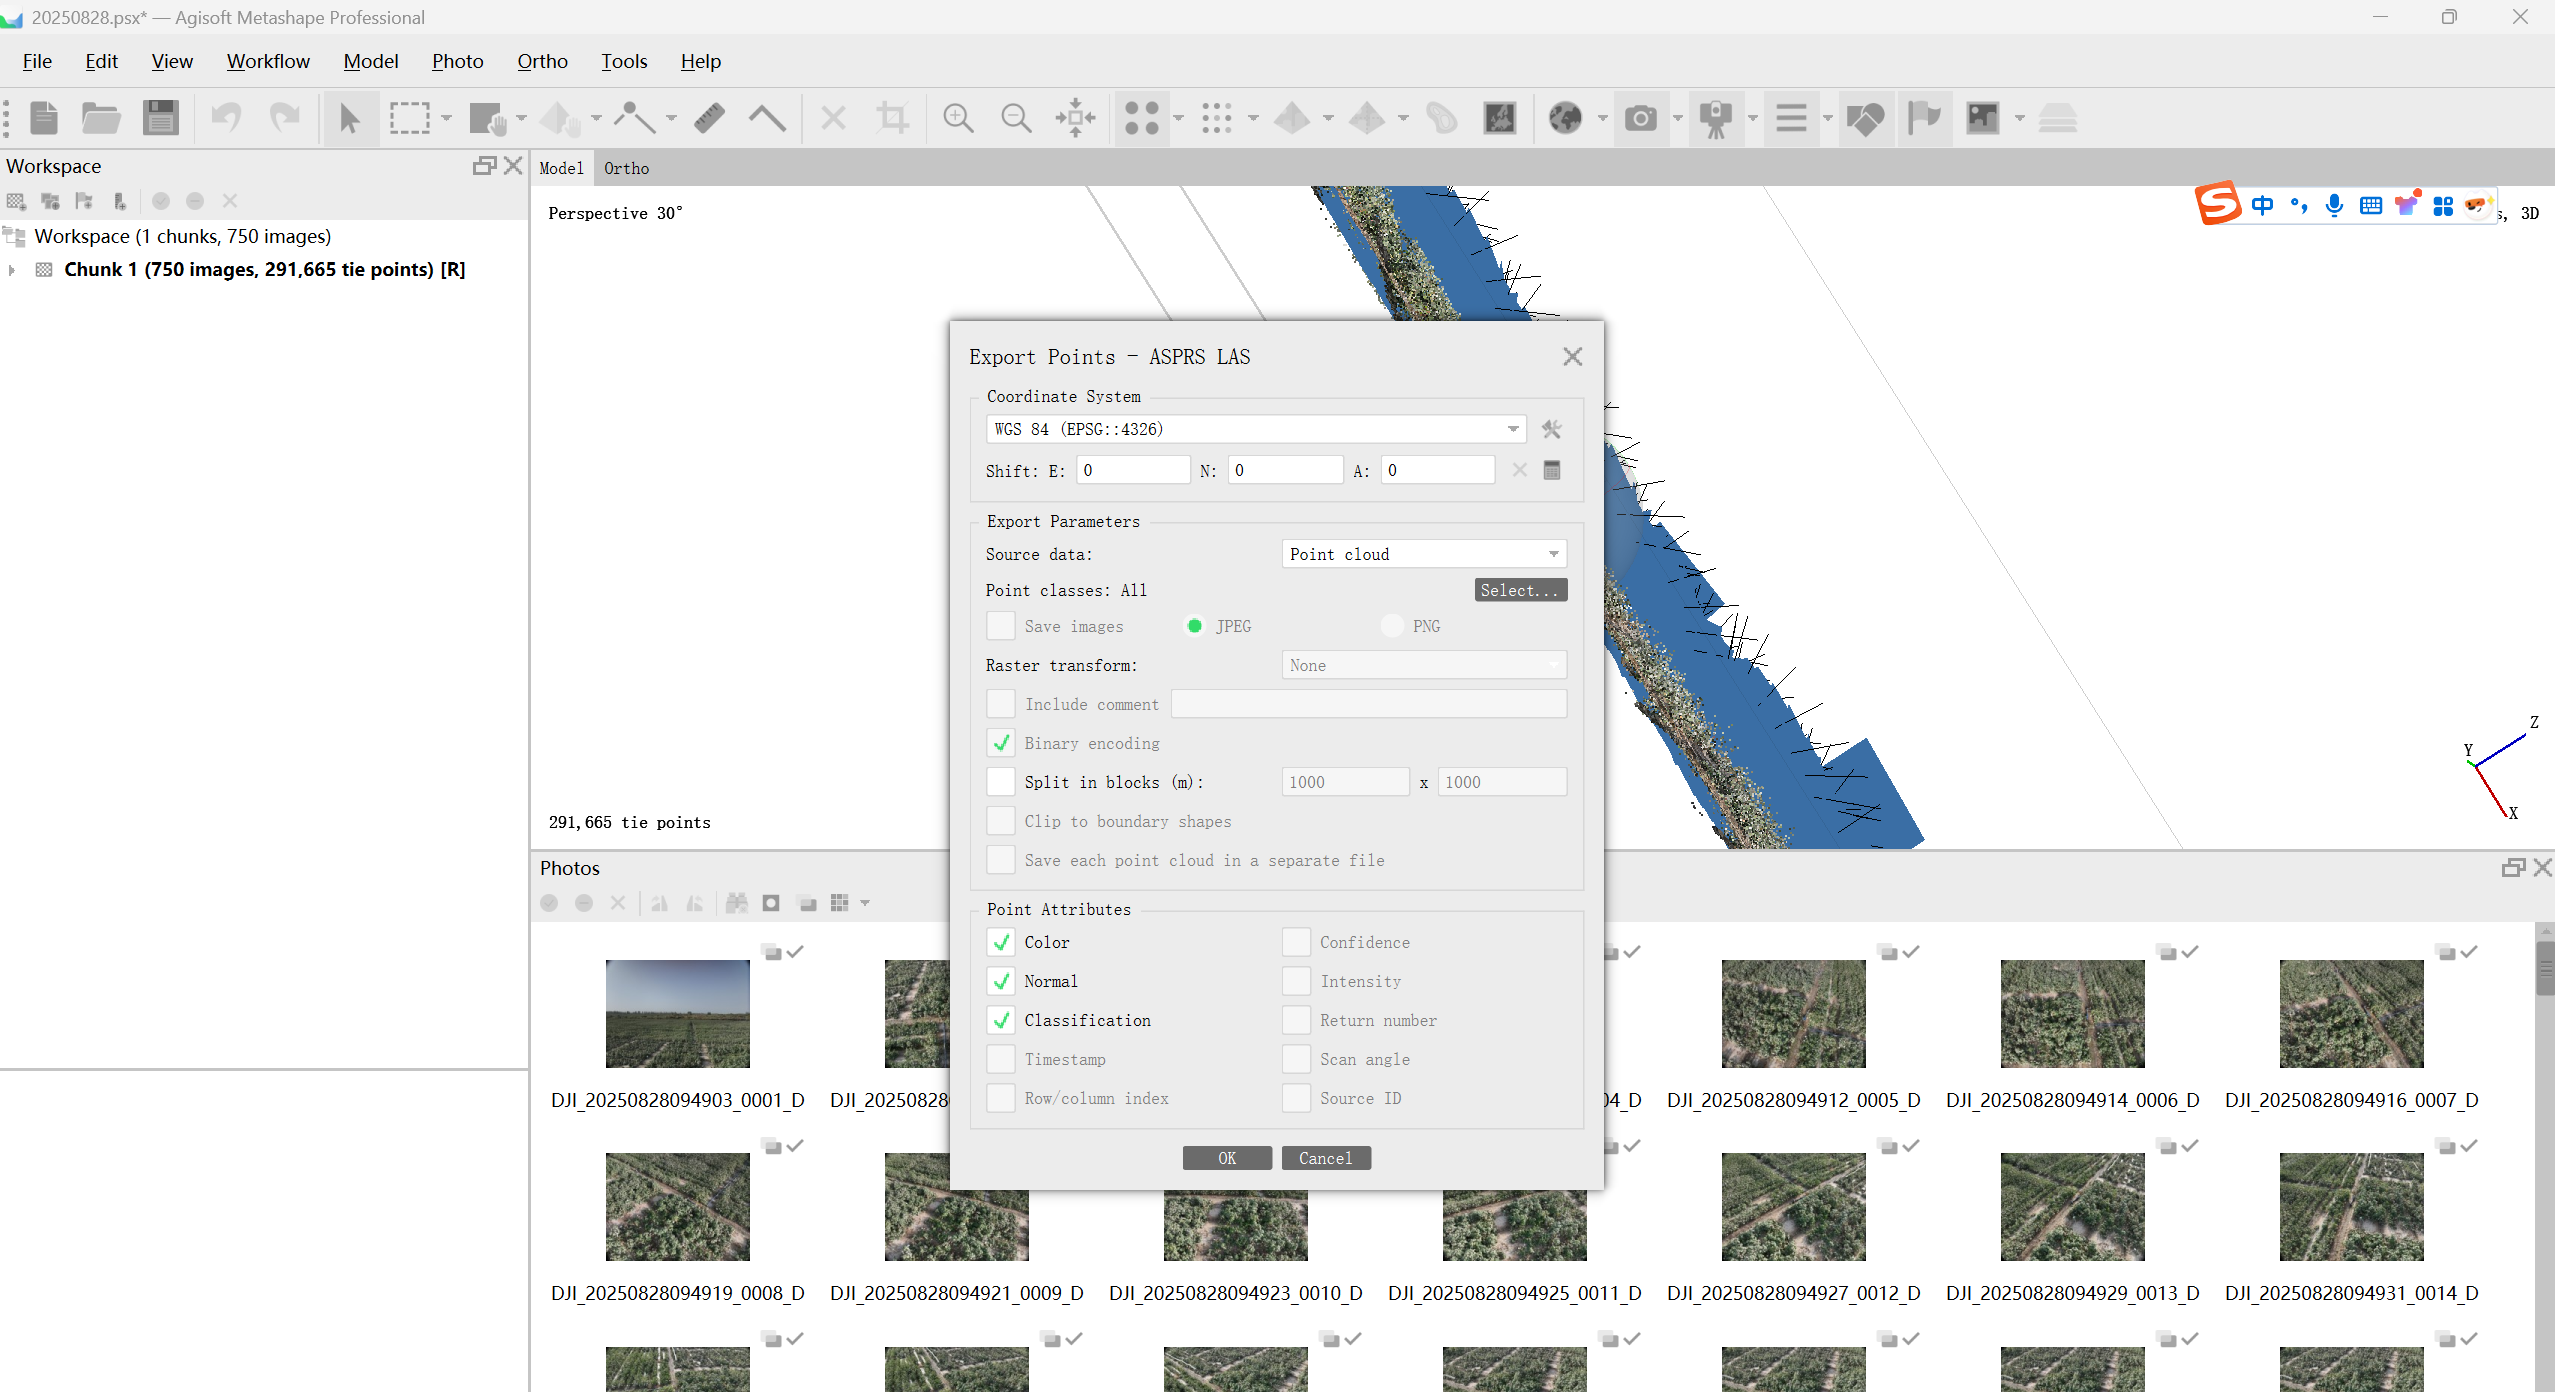Screen dimensions: 2555x1392
Task: Uncheck the Binary encoding checkbox
Action: click(1001, 743)
